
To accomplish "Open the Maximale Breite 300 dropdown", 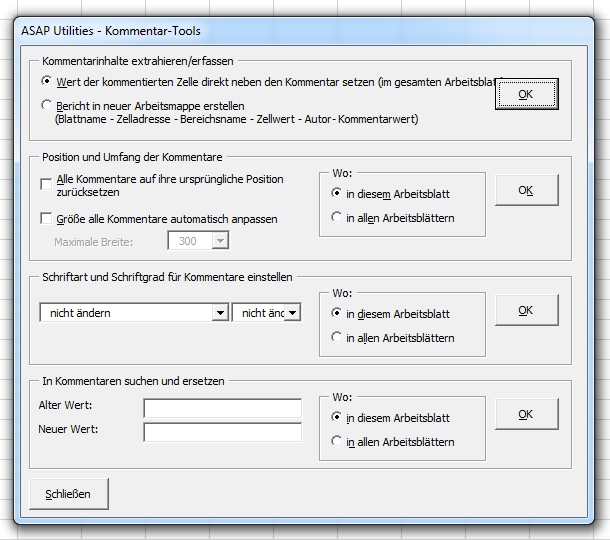I will [x=220, y=241].
